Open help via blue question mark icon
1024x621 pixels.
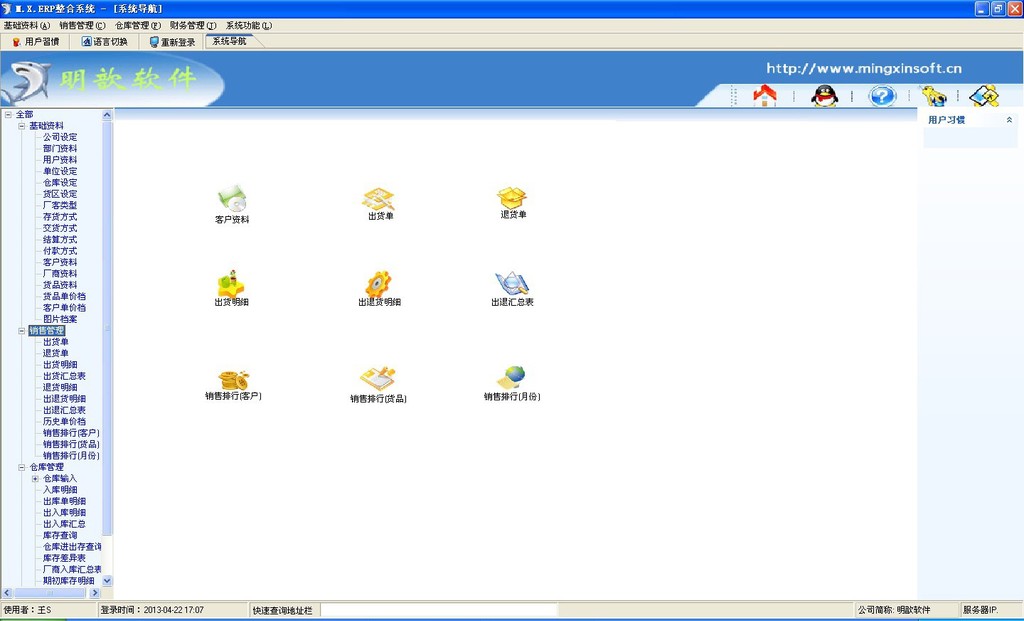881,96
